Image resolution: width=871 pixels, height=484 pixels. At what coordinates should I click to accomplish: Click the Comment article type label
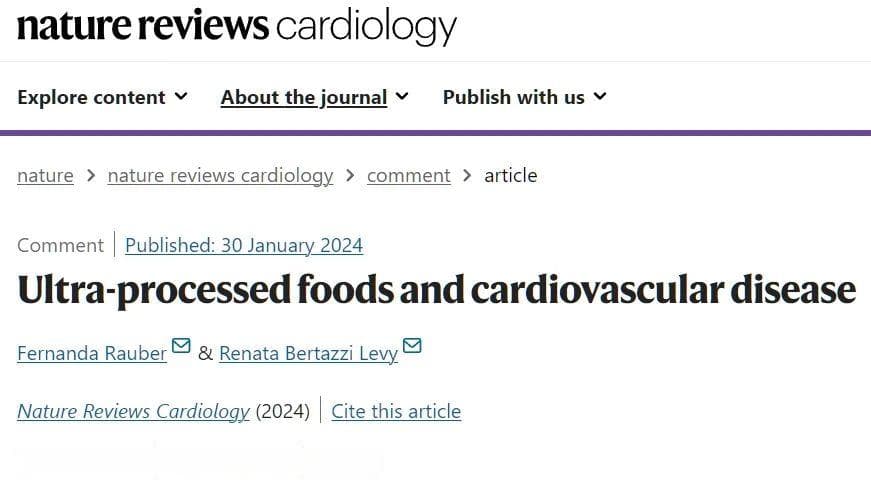pyautogui.click(x=61, y=245)
